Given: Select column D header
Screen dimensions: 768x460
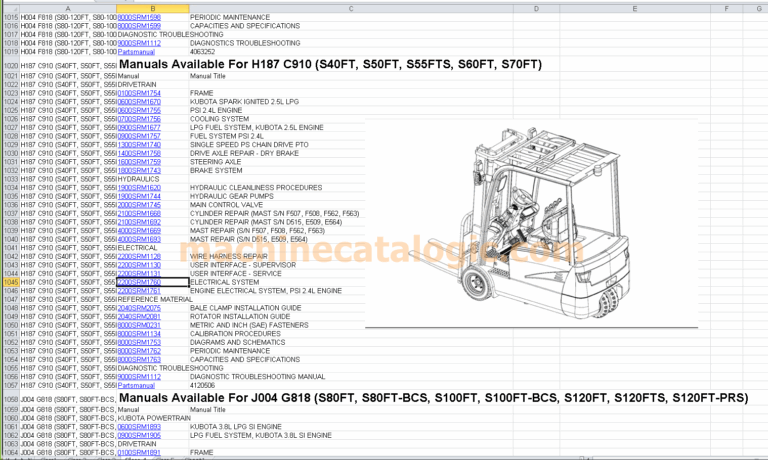Looking at the screenshot, I should click(536, 9).
